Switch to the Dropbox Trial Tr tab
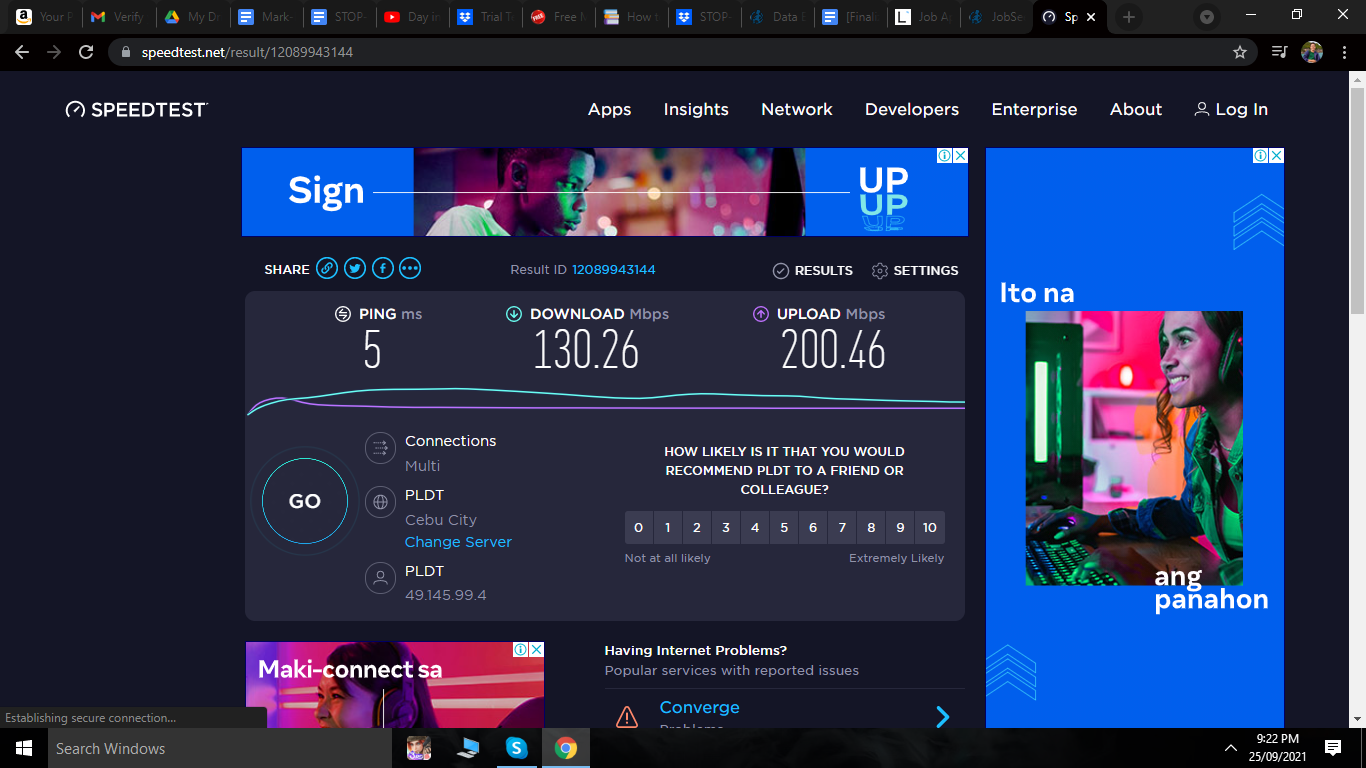1366x768 pixels. click(x=487, y=17)
